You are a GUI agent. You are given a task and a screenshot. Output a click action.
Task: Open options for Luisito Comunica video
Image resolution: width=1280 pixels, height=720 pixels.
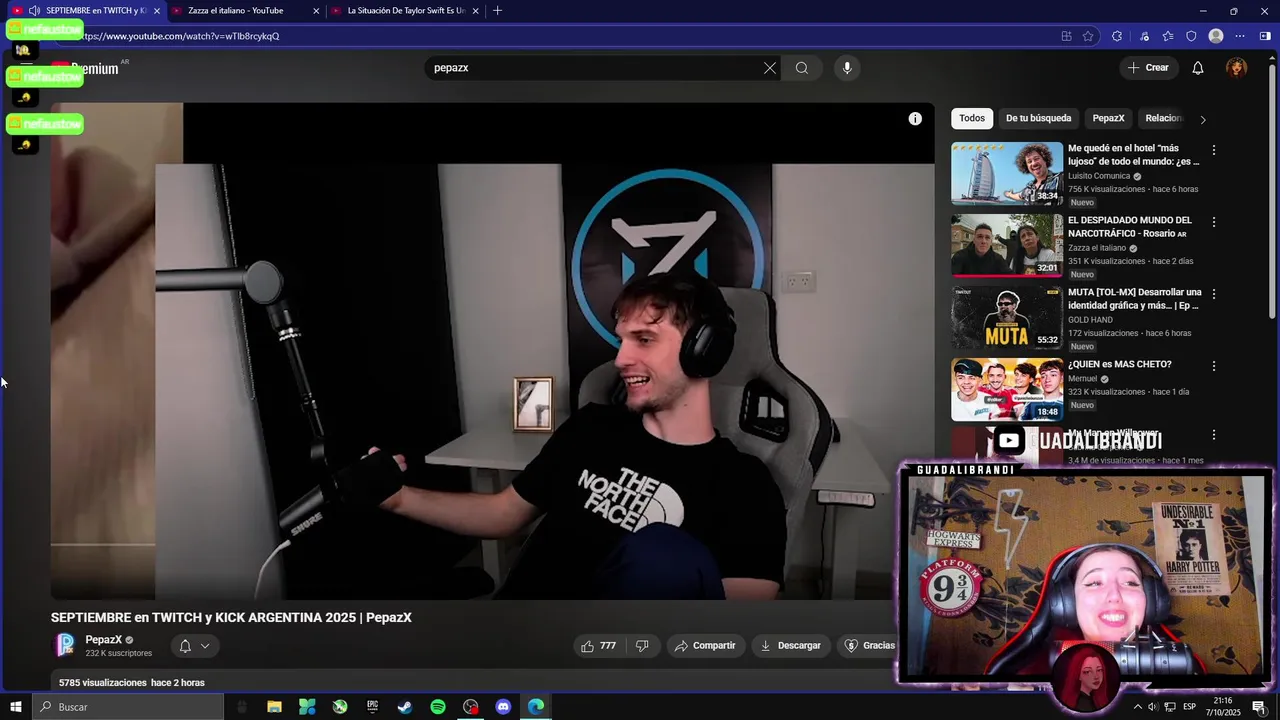tap(1214, 150)
